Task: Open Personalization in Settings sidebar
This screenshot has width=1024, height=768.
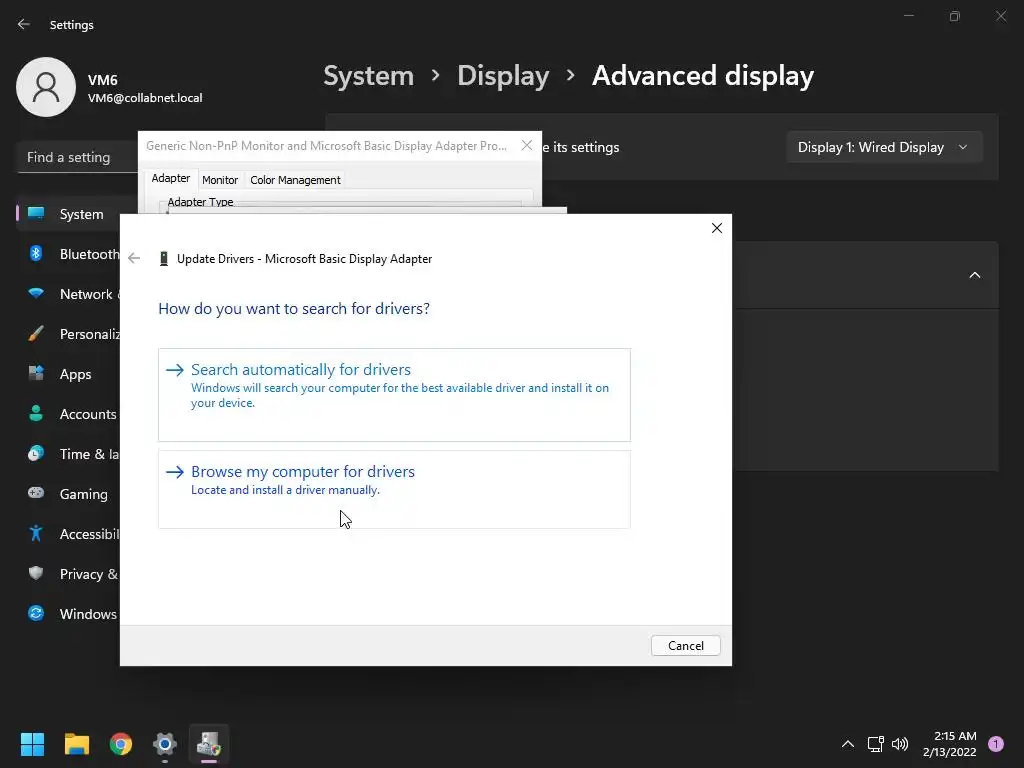Action: pyautogui.click(x=69, y=334)
